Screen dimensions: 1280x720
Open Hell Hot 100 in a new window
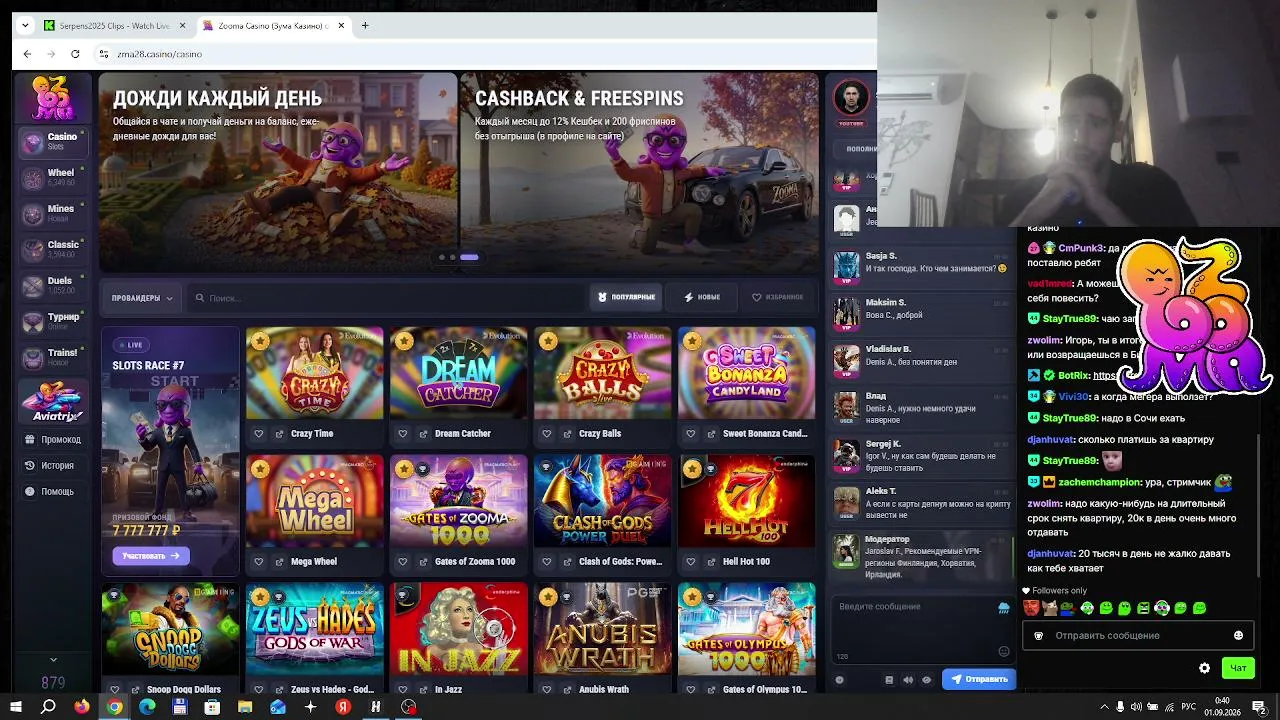(711, 562)
